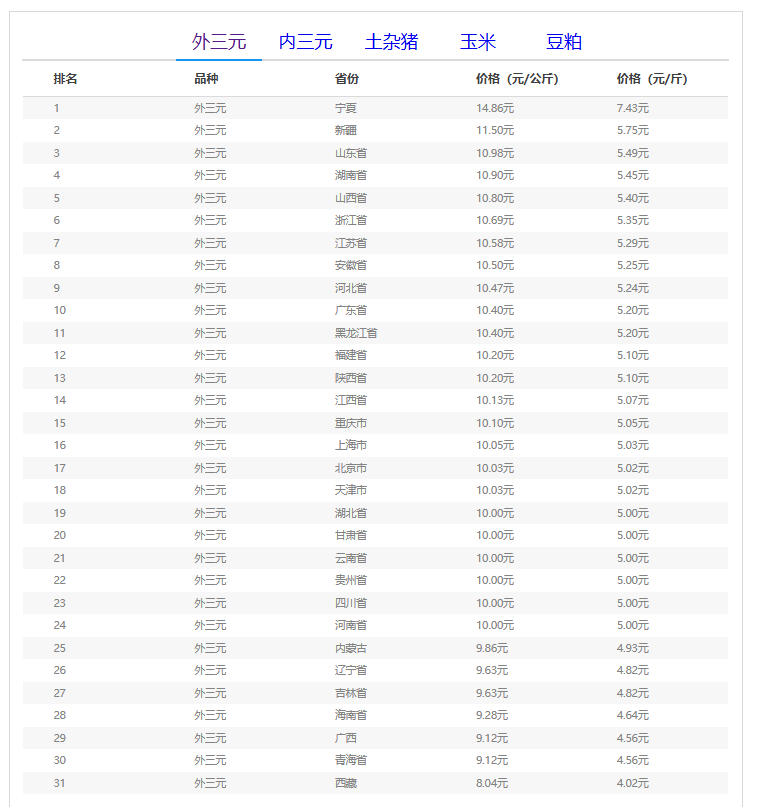
Task: Click the 排名 column header
Action: (66, 79)
